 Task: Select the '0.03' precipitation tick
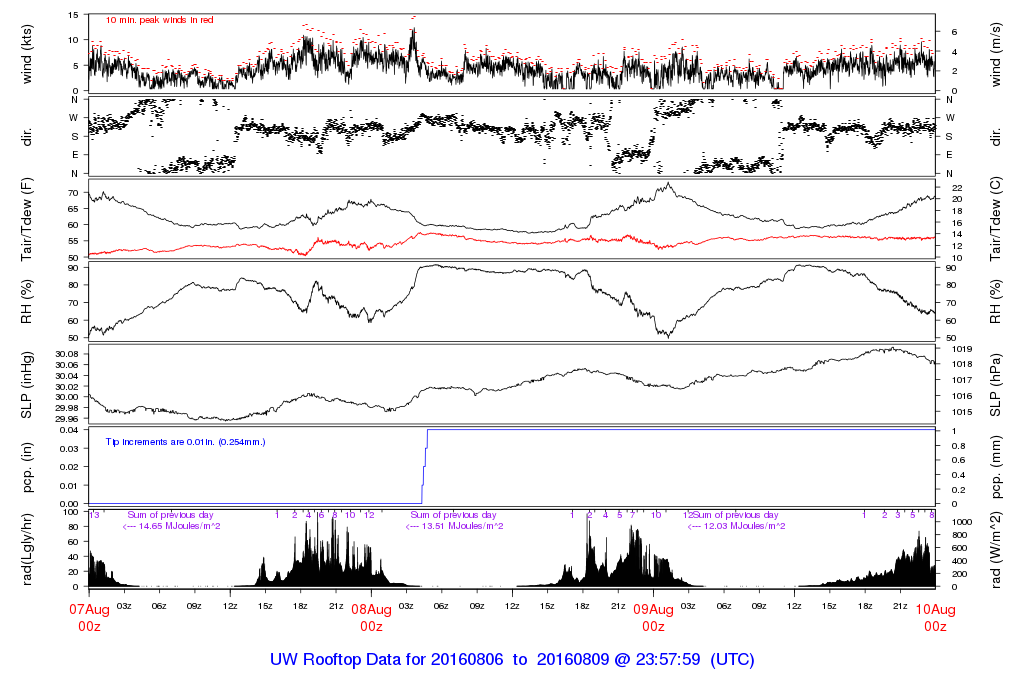69,449
